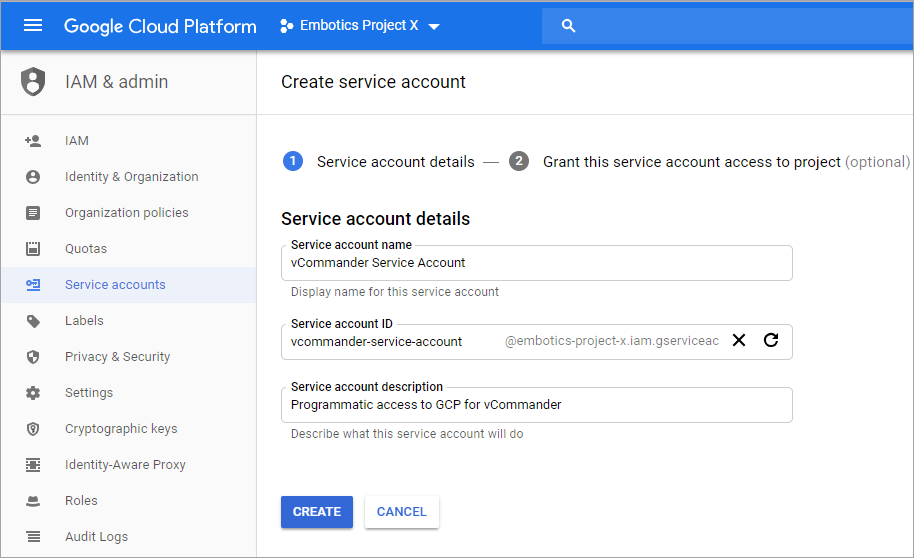Open Identity & Organization
The image size is (914, 558).
(x=132, y=177)
